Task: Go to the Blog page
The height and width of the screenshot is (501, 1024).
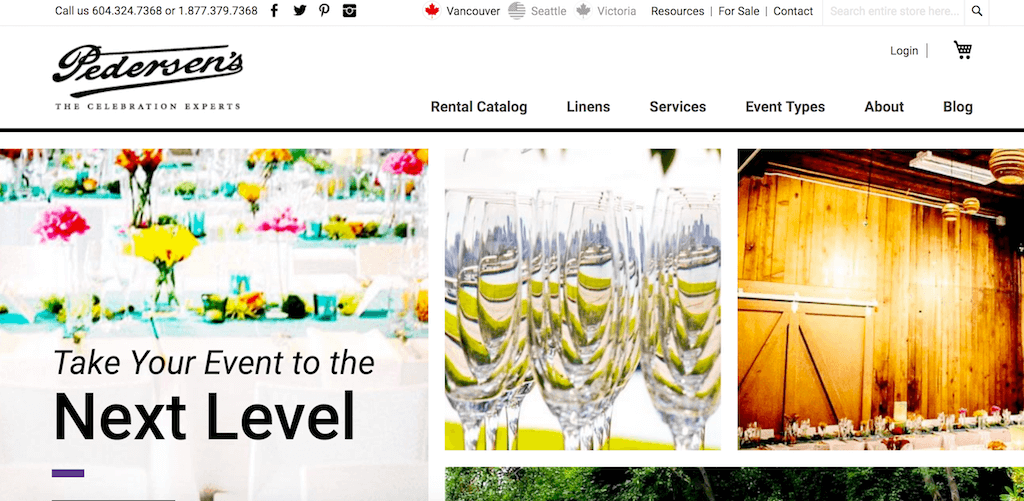Action: [x=957, y=106]
